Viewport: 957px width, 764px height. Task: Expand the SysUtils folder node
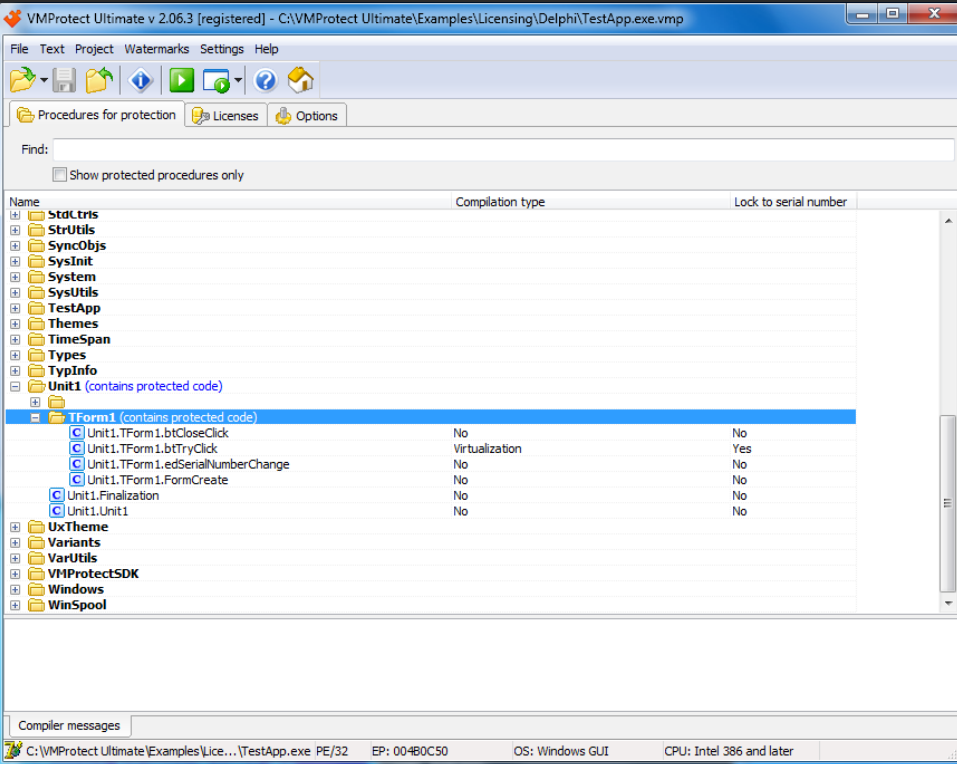point(15,293)
